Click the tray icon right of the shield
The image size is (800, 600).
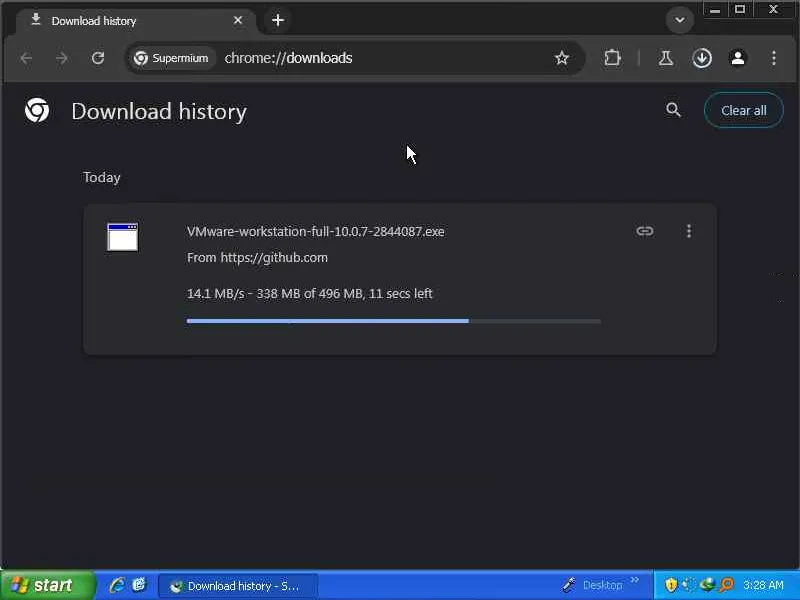[x=689, y=585]
